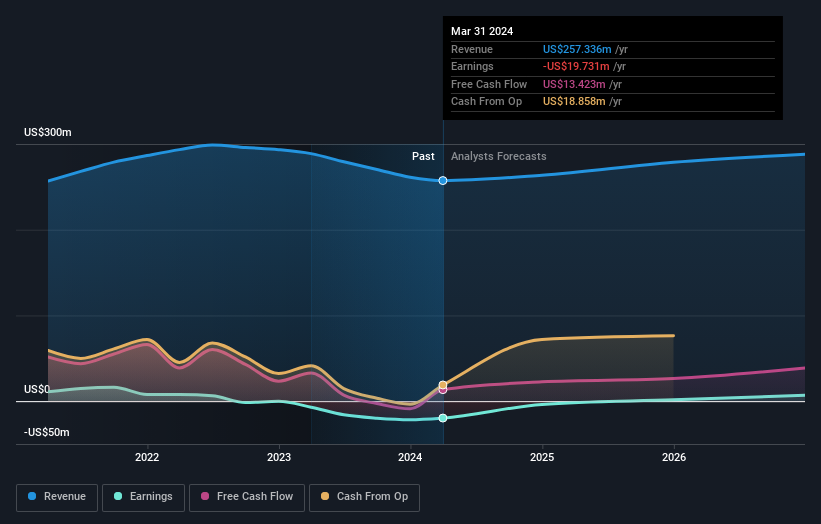Click the Cash From Op label in tooltip
The image size is (821, 524).
pyautogui.click(x=486, y=102)
